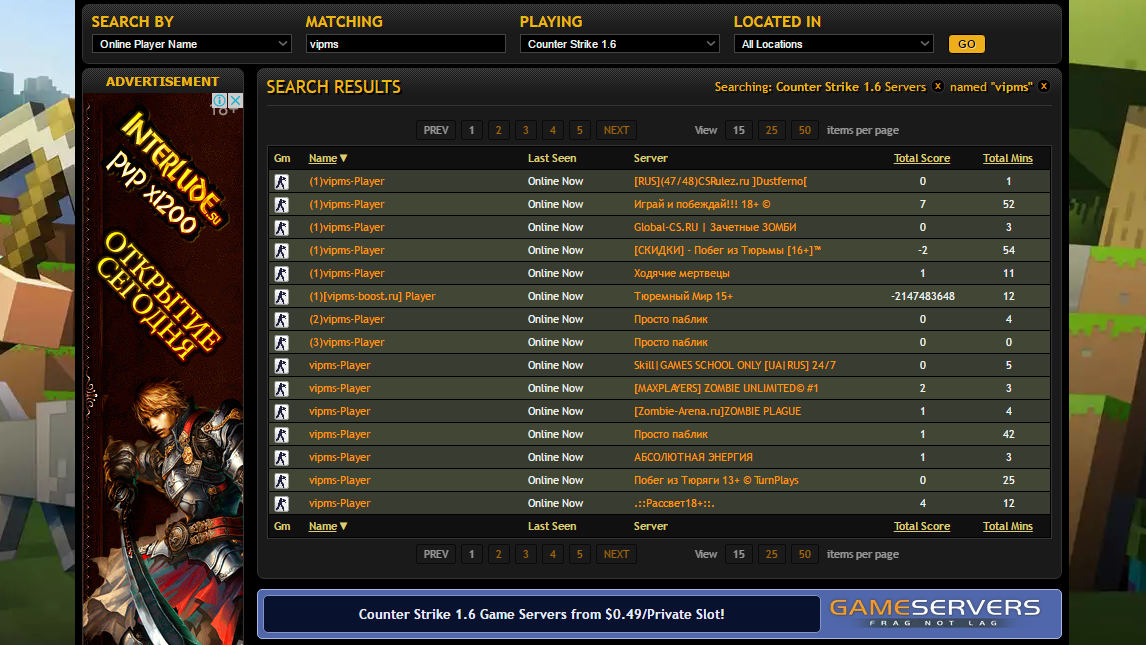1146x645 pixels.
Task: Open server [MAXPLAYERS] ZOMBIE UNLIMITED #1
Action: pyautogui.click(x=726, y=388)
